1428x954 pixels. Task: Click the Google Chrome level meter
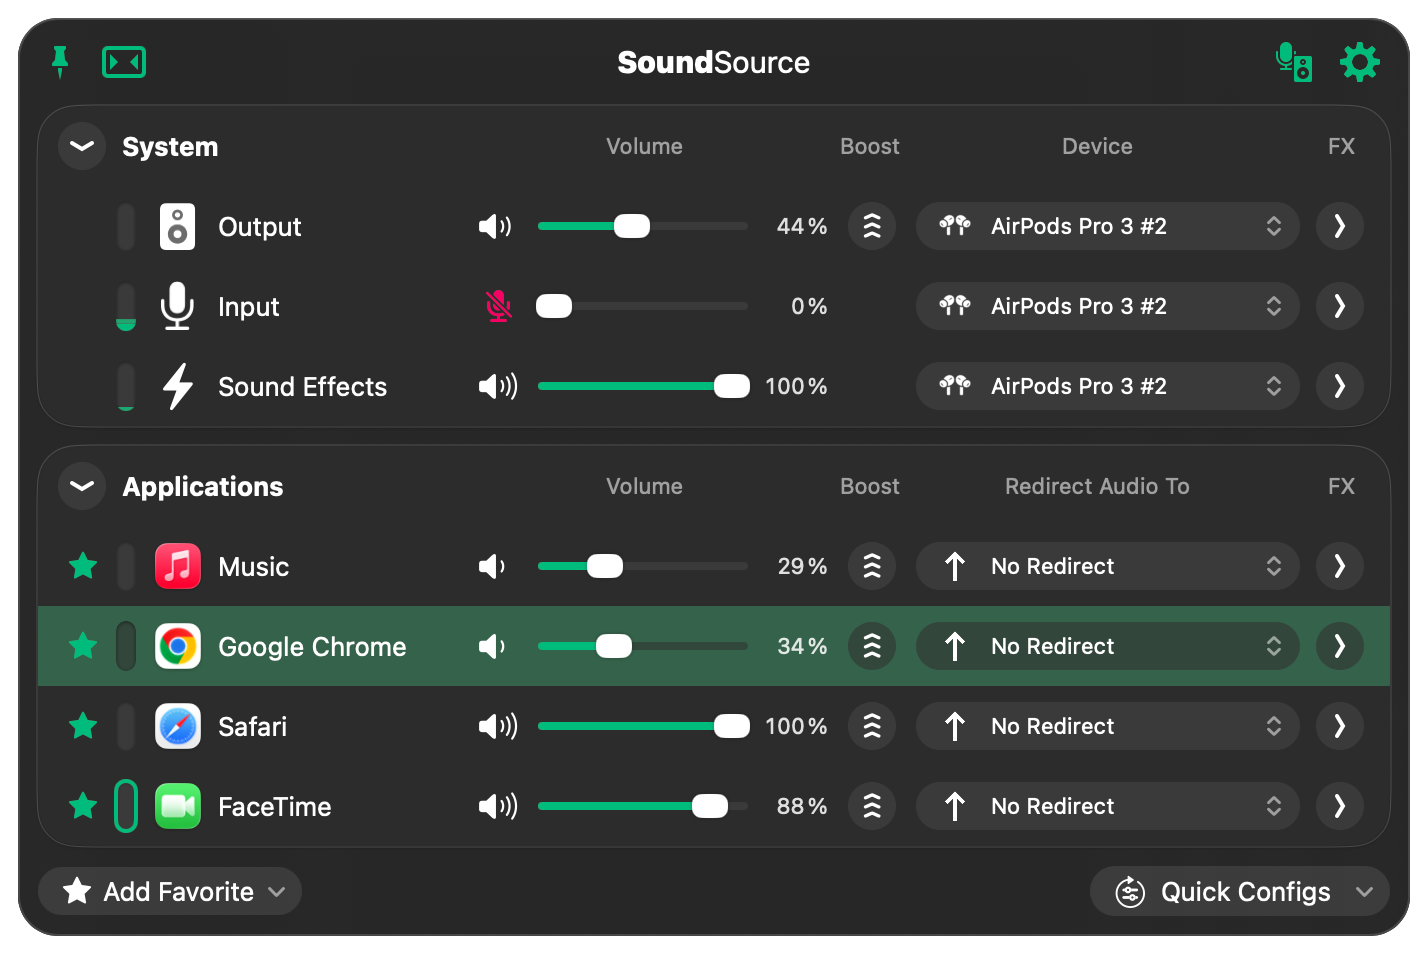click(x=126, y=646)
